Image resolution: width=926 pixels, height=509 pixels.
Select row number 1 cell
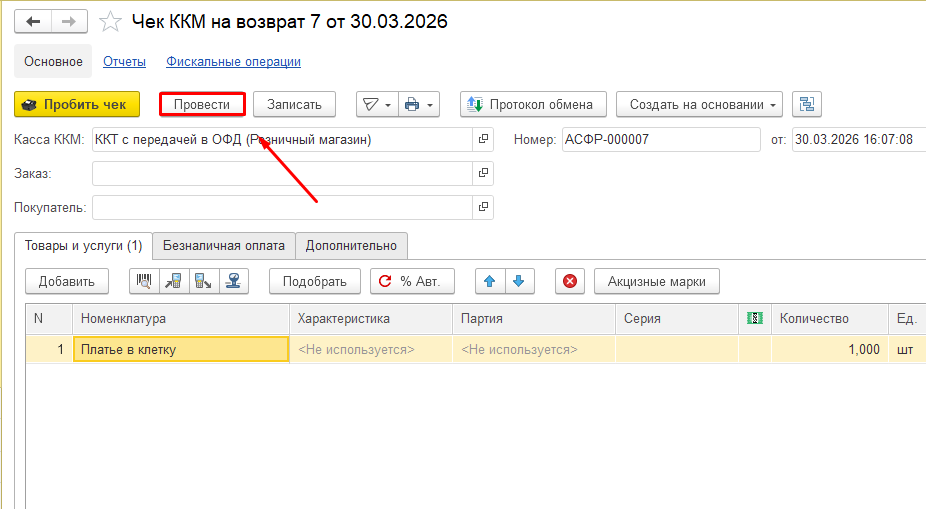point(49,350)
